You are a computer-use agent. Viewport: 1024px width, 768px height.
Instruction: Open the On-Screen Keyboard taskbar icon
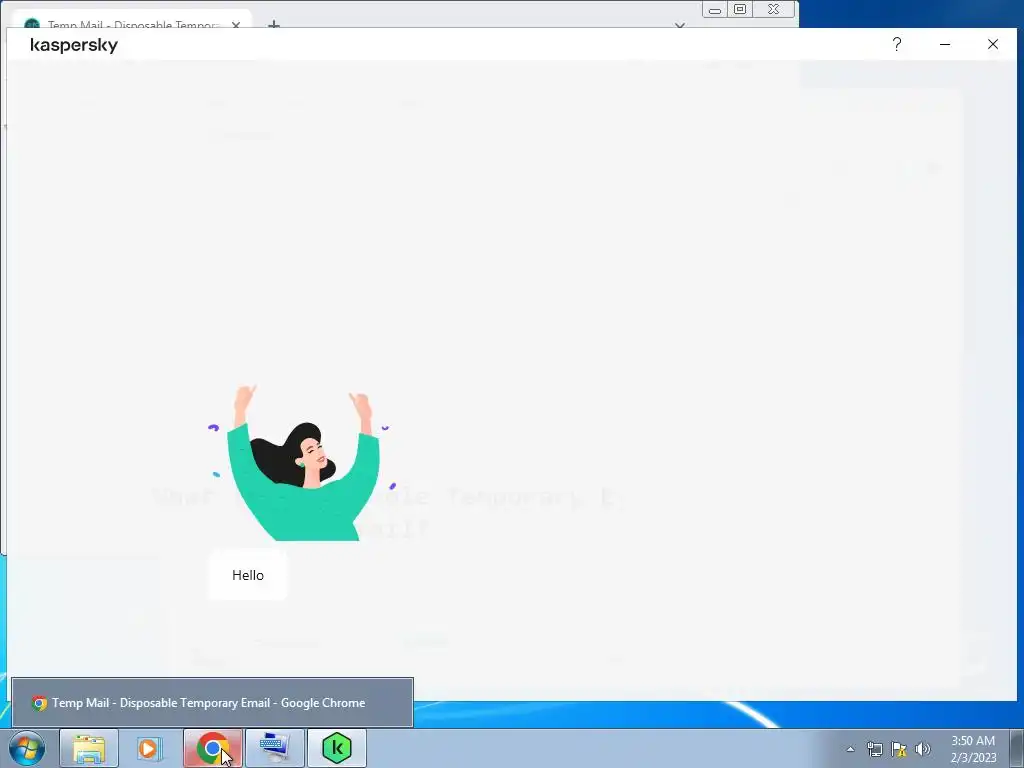[274, 748]
